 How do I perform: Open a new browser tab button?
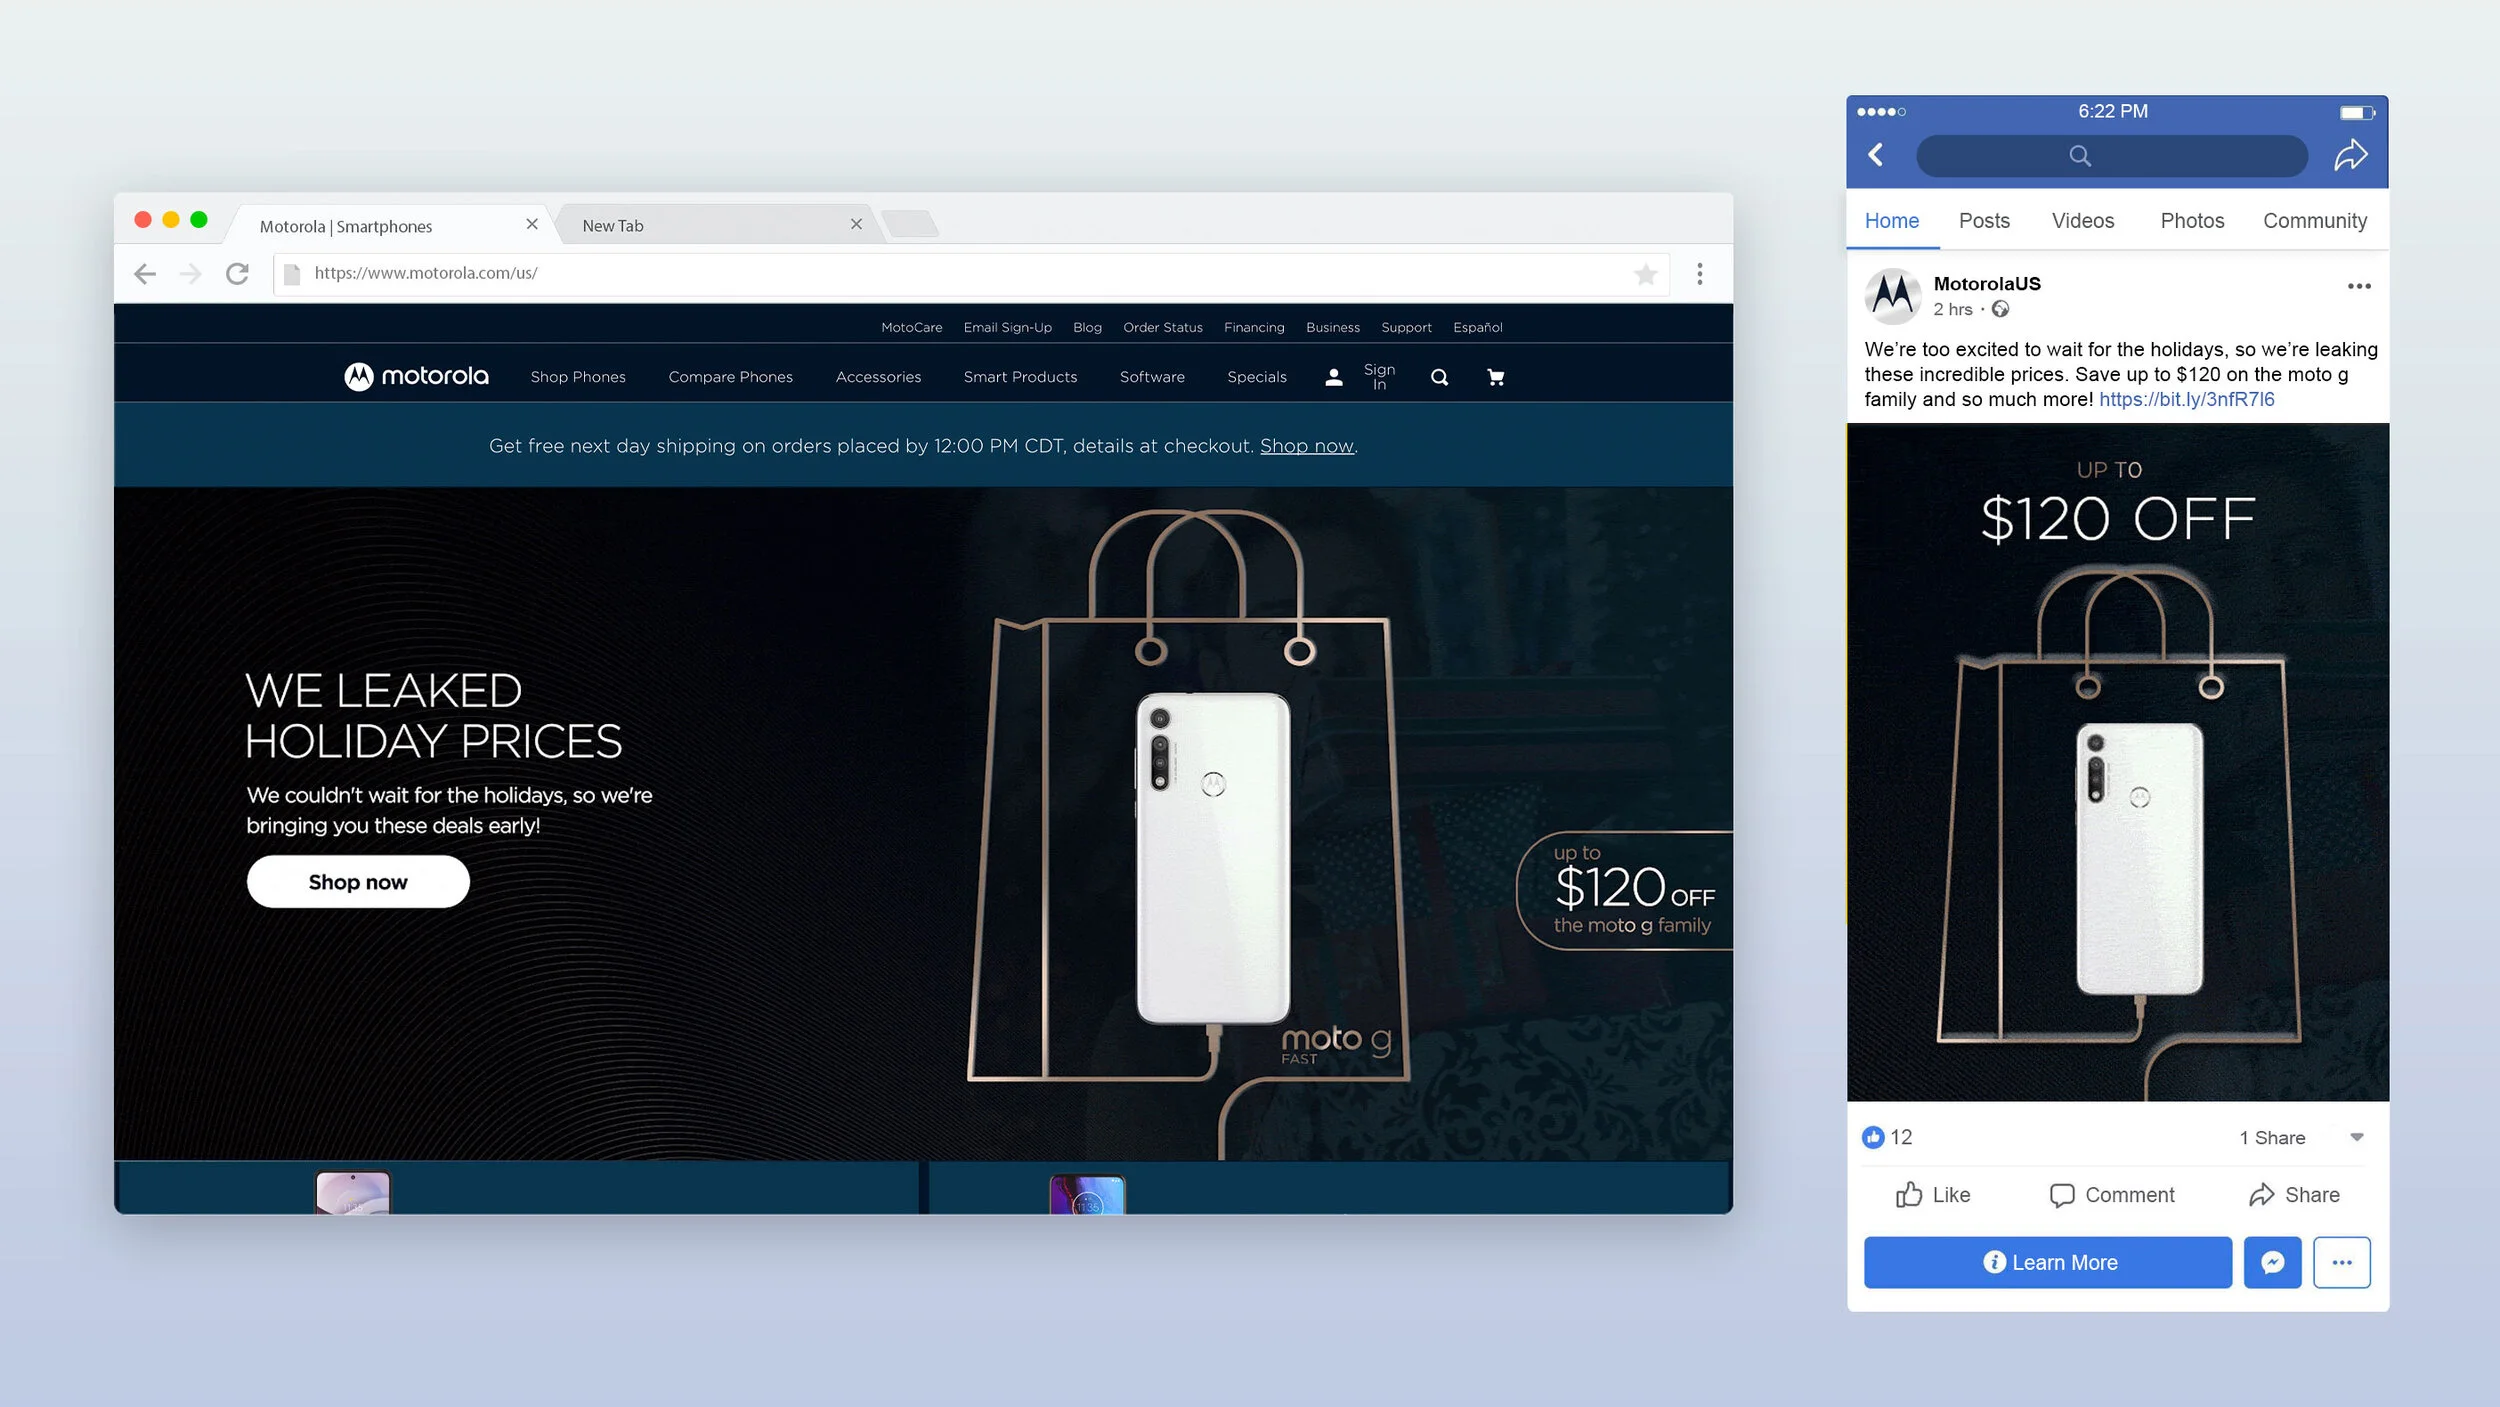pos(910,224)
